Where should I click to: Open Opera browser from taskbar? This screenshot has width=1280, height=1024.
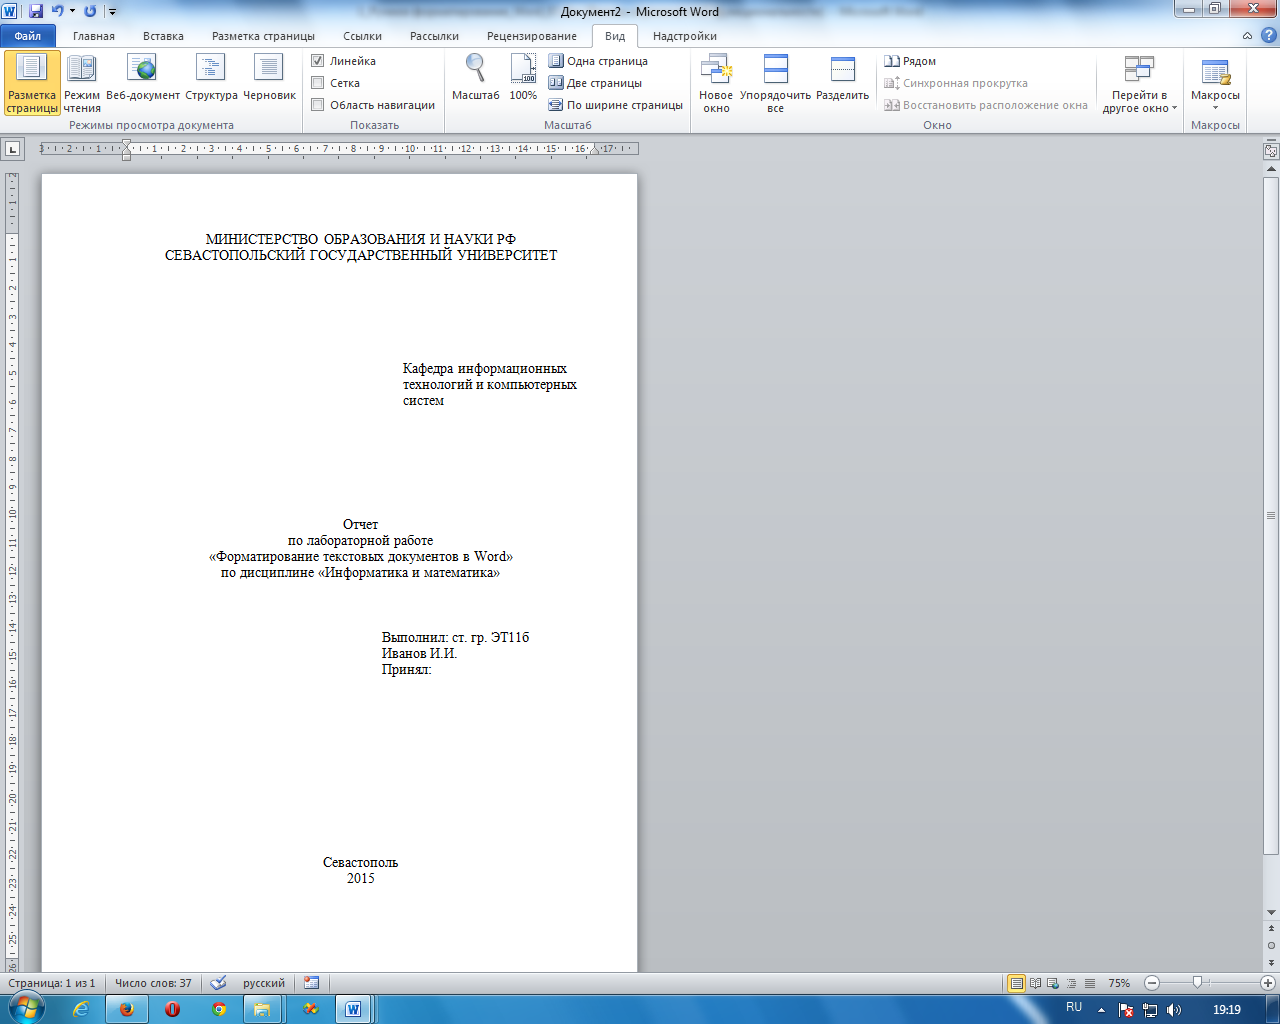click(173, 1010)
